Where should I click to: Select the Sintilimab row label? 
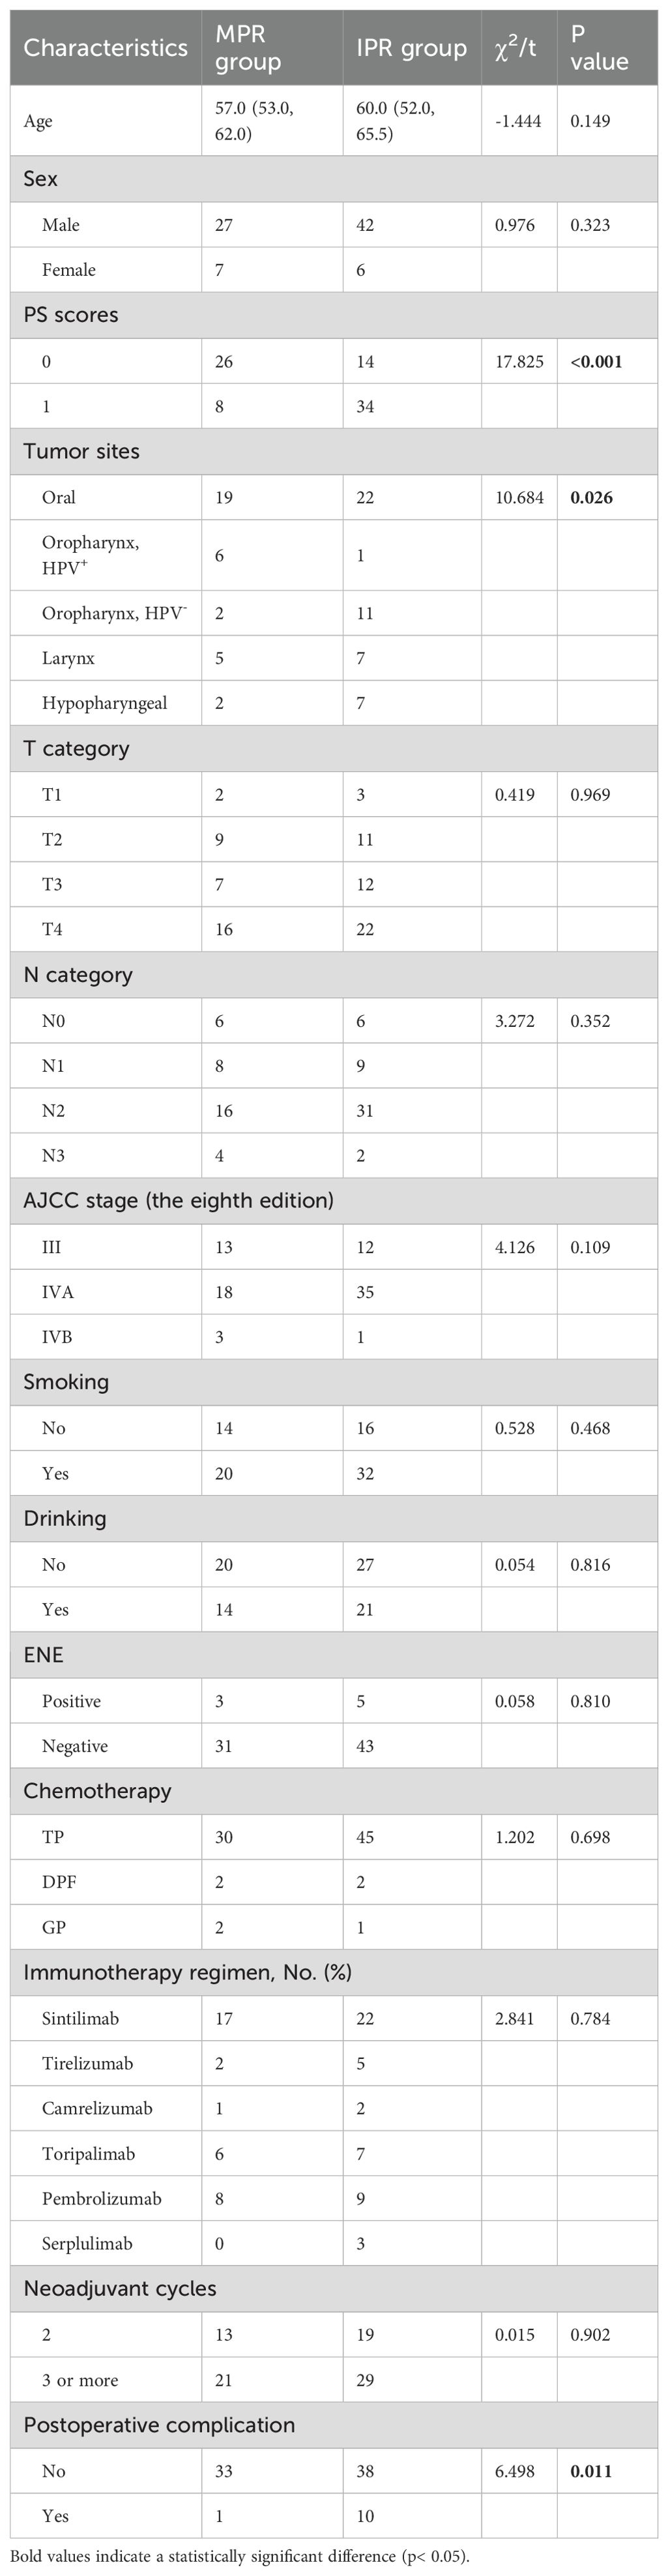tap(80, 2018)
